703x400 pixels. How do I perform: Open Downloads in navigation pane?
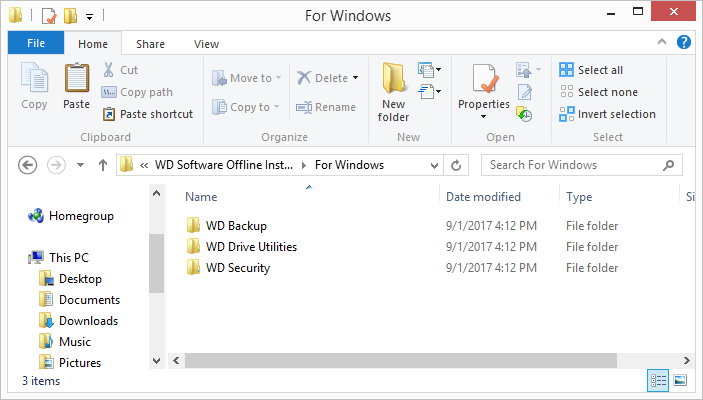pyautogui.click(x=78, y=321)
